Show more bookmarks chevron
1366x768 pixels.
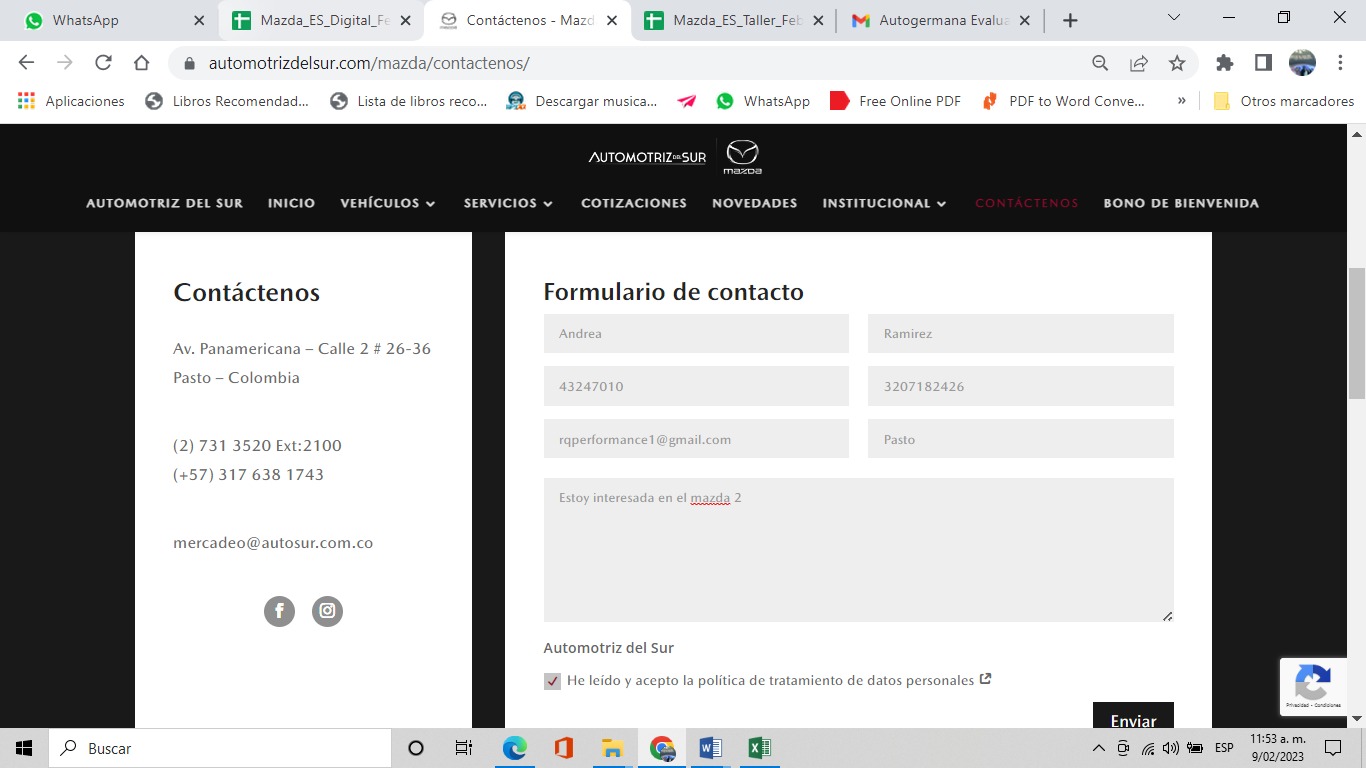click(x=1182, y=101)
